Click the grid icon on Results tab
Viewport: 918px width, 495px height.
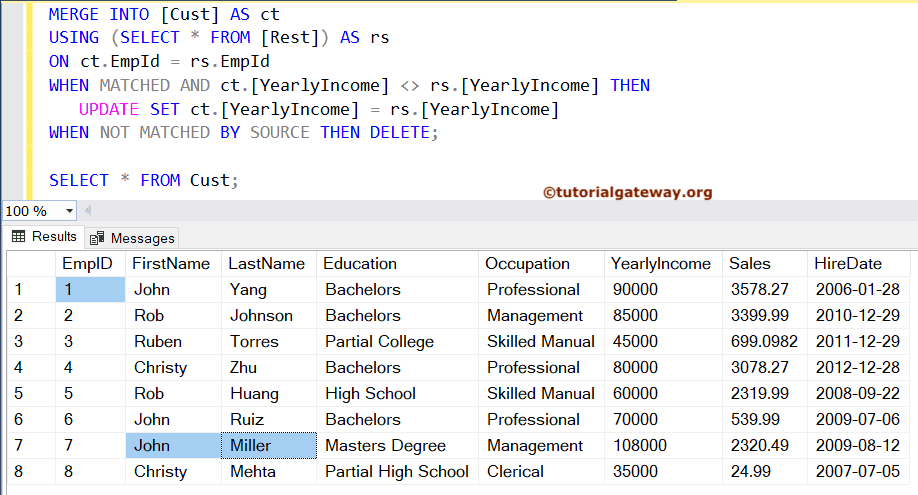pyautogui.click(x=18, y=237)
